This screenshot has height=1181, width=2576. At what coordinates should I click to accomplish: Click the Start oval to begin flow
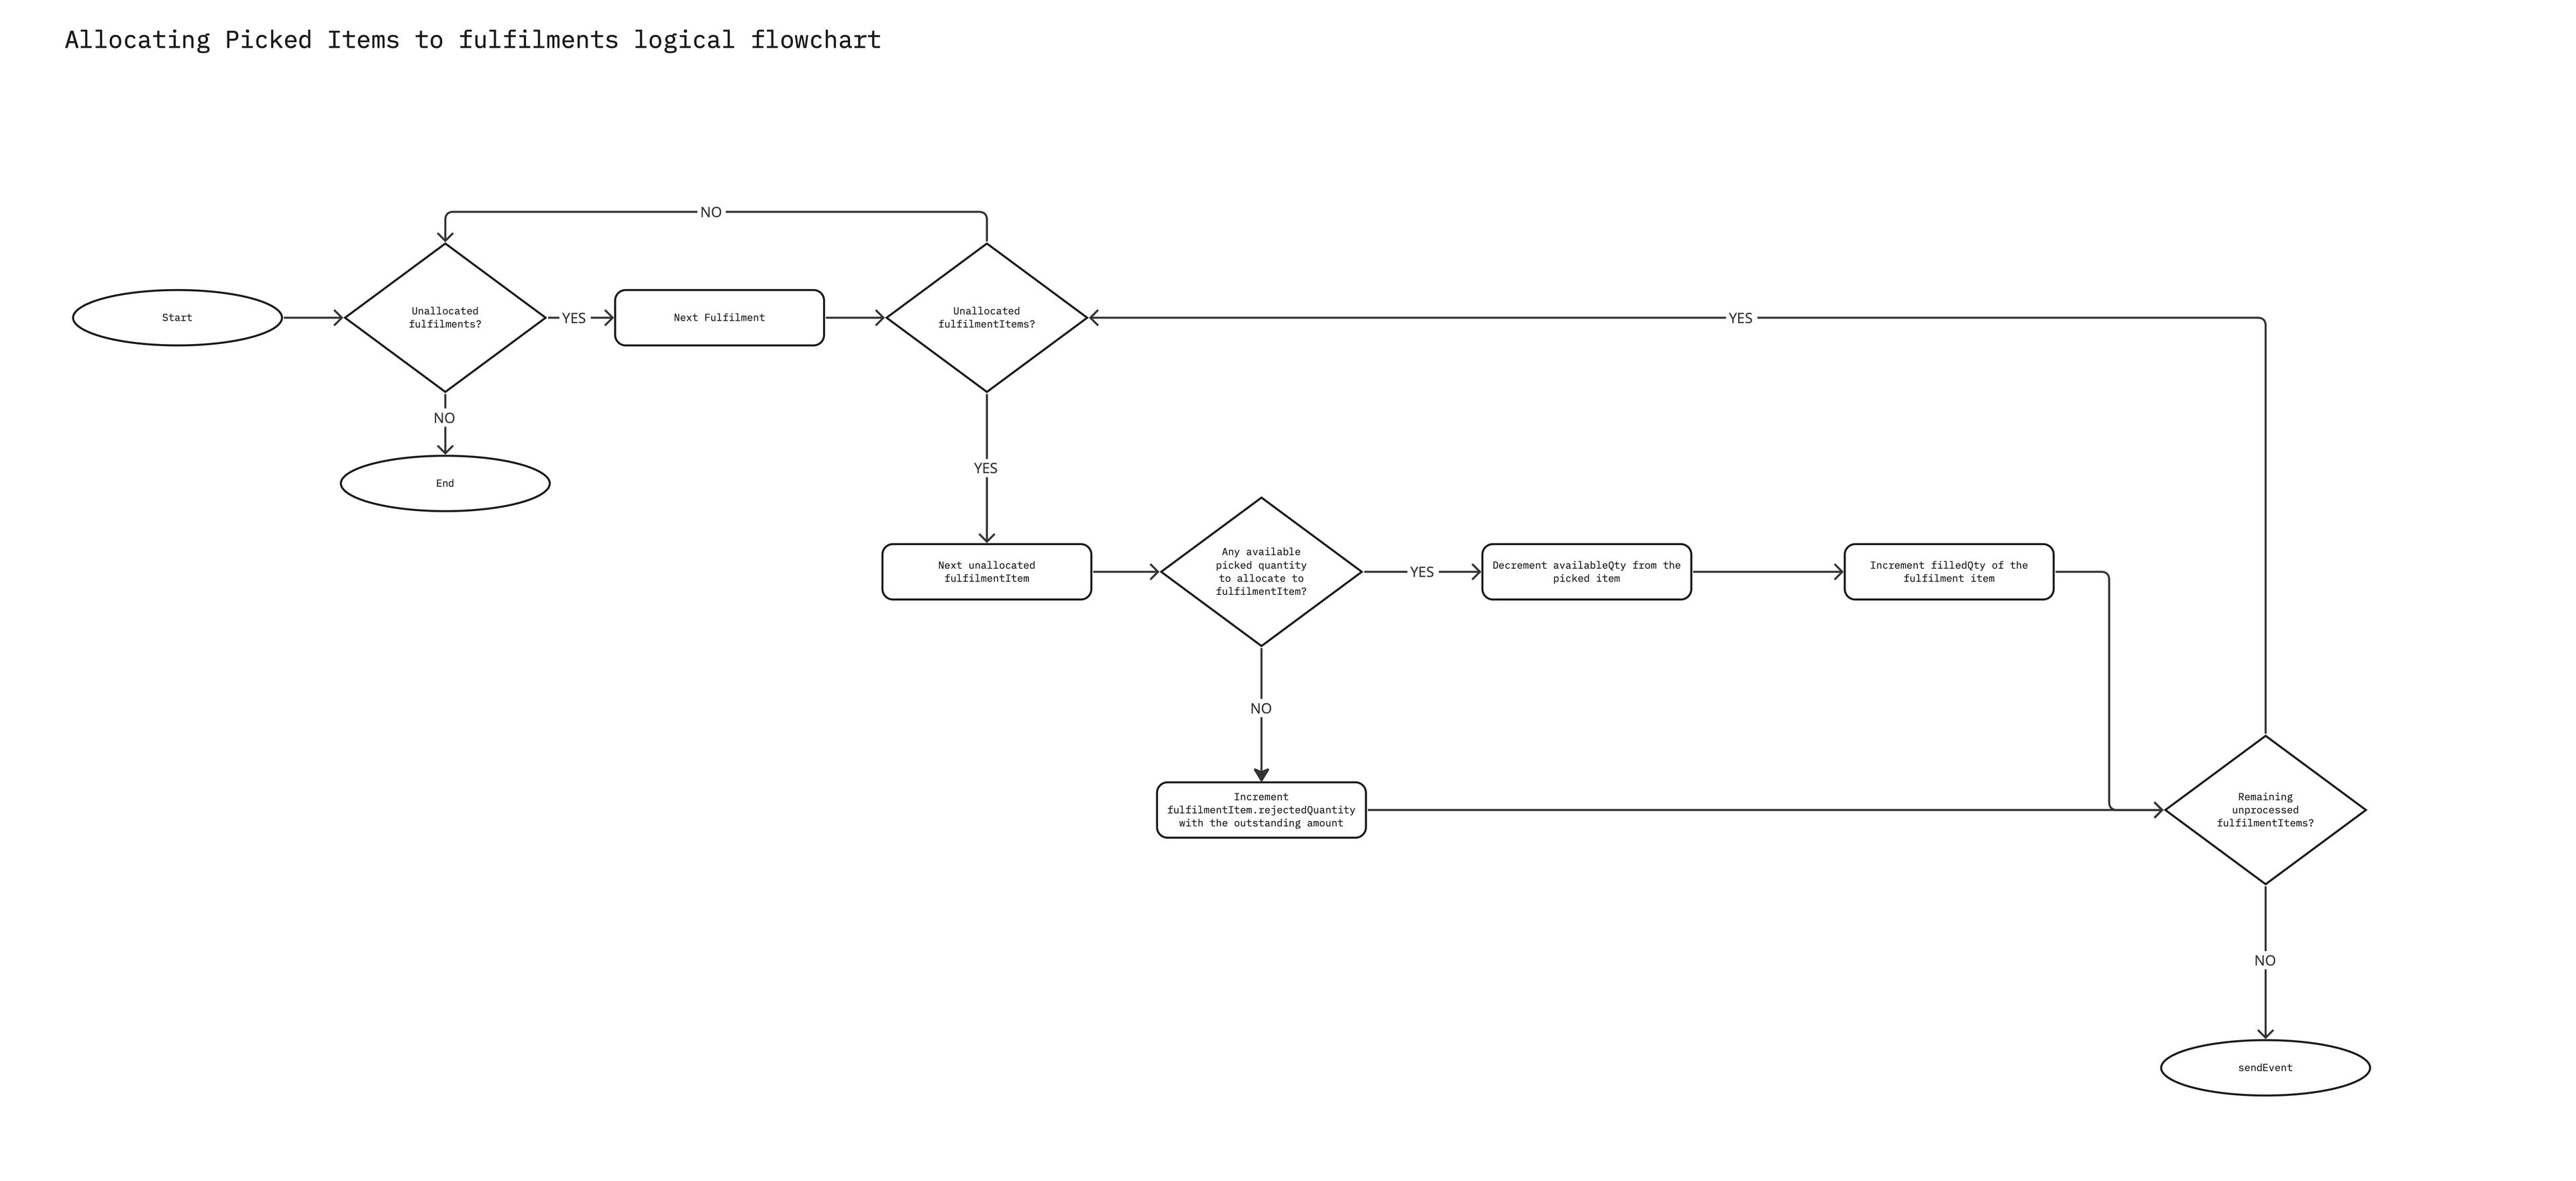tap(171, 315)
